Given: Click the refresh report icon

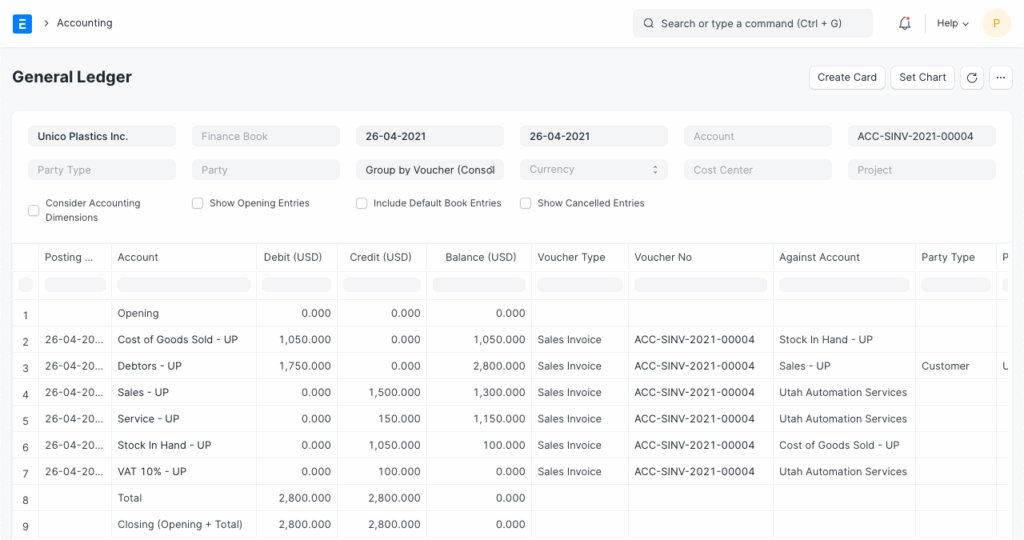Looking at the screenshot, I should (971, 77).
